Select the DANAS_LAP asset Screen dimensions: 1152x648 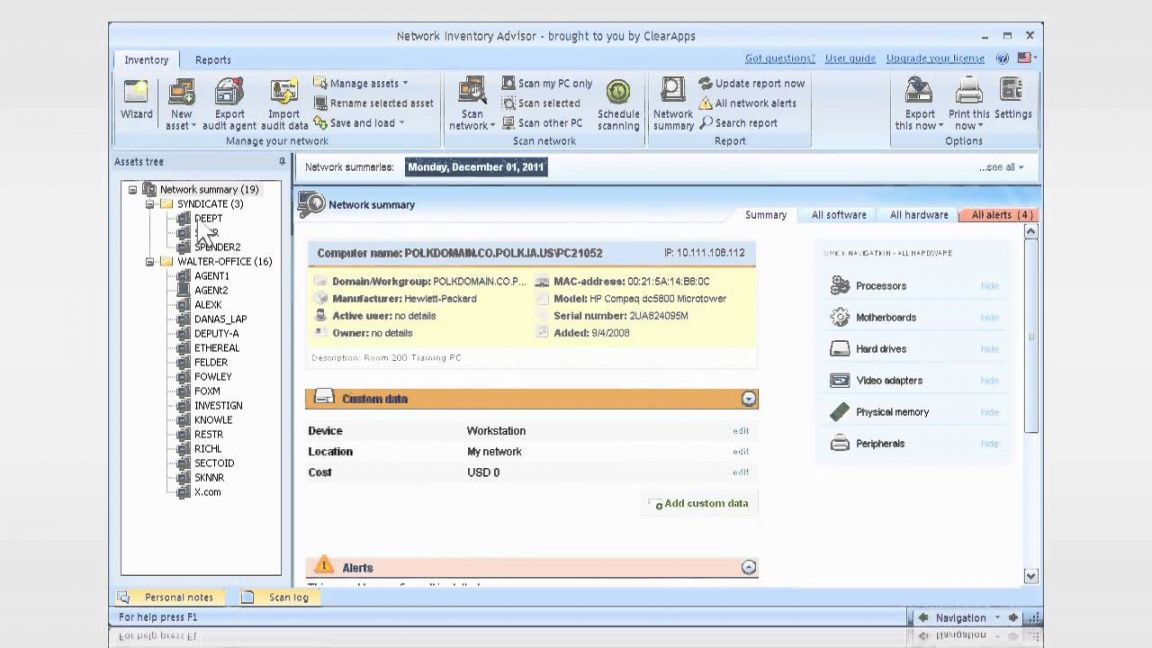pos(220,320)
